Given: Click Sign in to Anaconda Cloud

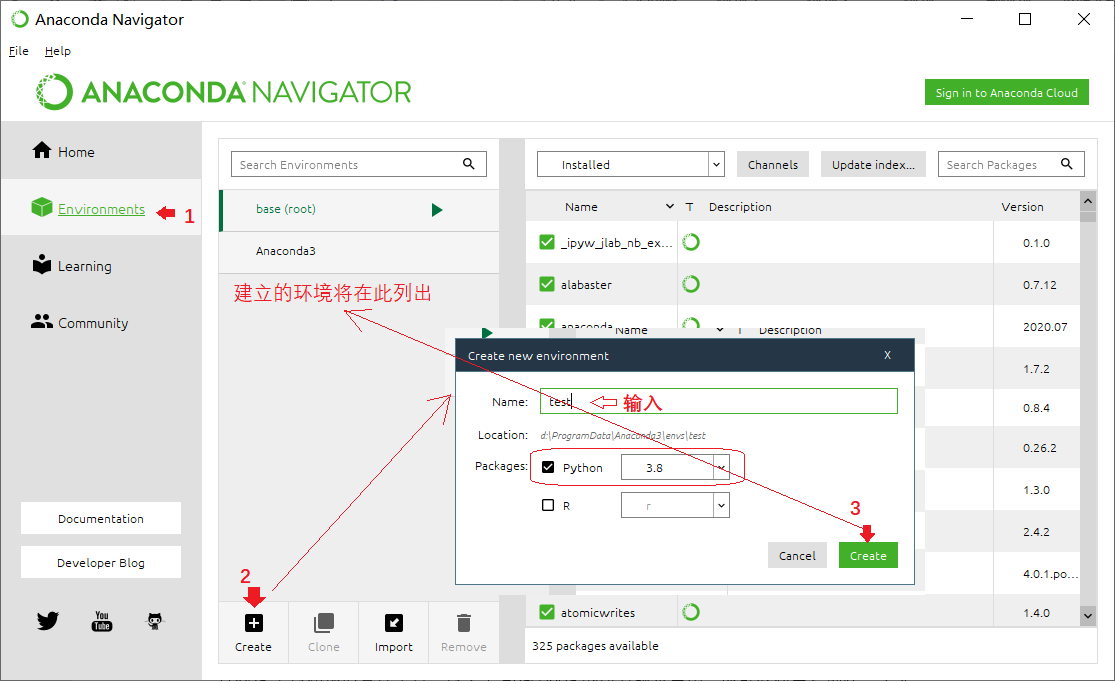Looking at the screenshot, I should (1006, 92).
